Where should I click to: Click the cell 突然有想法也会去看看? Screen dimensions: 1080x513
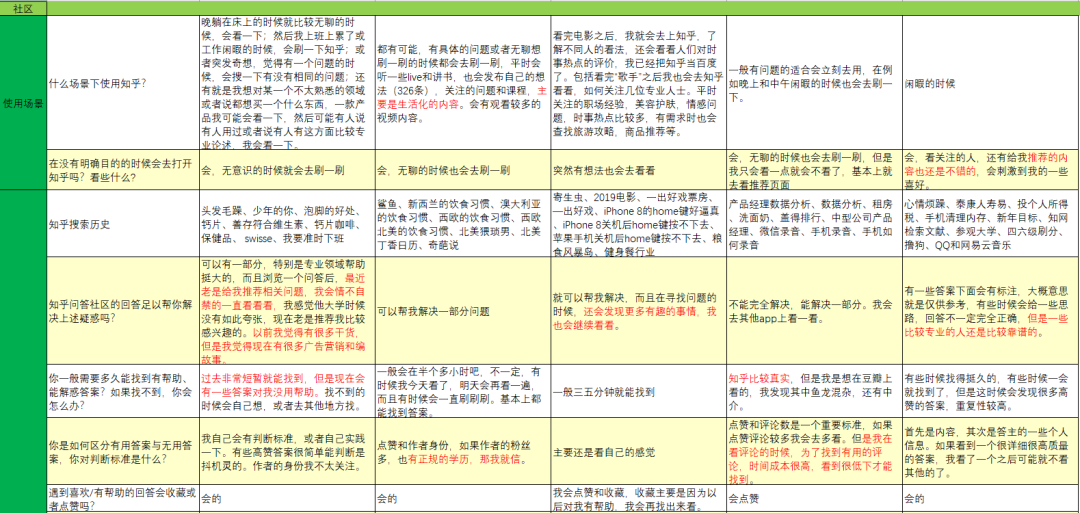tap(638, 169)
